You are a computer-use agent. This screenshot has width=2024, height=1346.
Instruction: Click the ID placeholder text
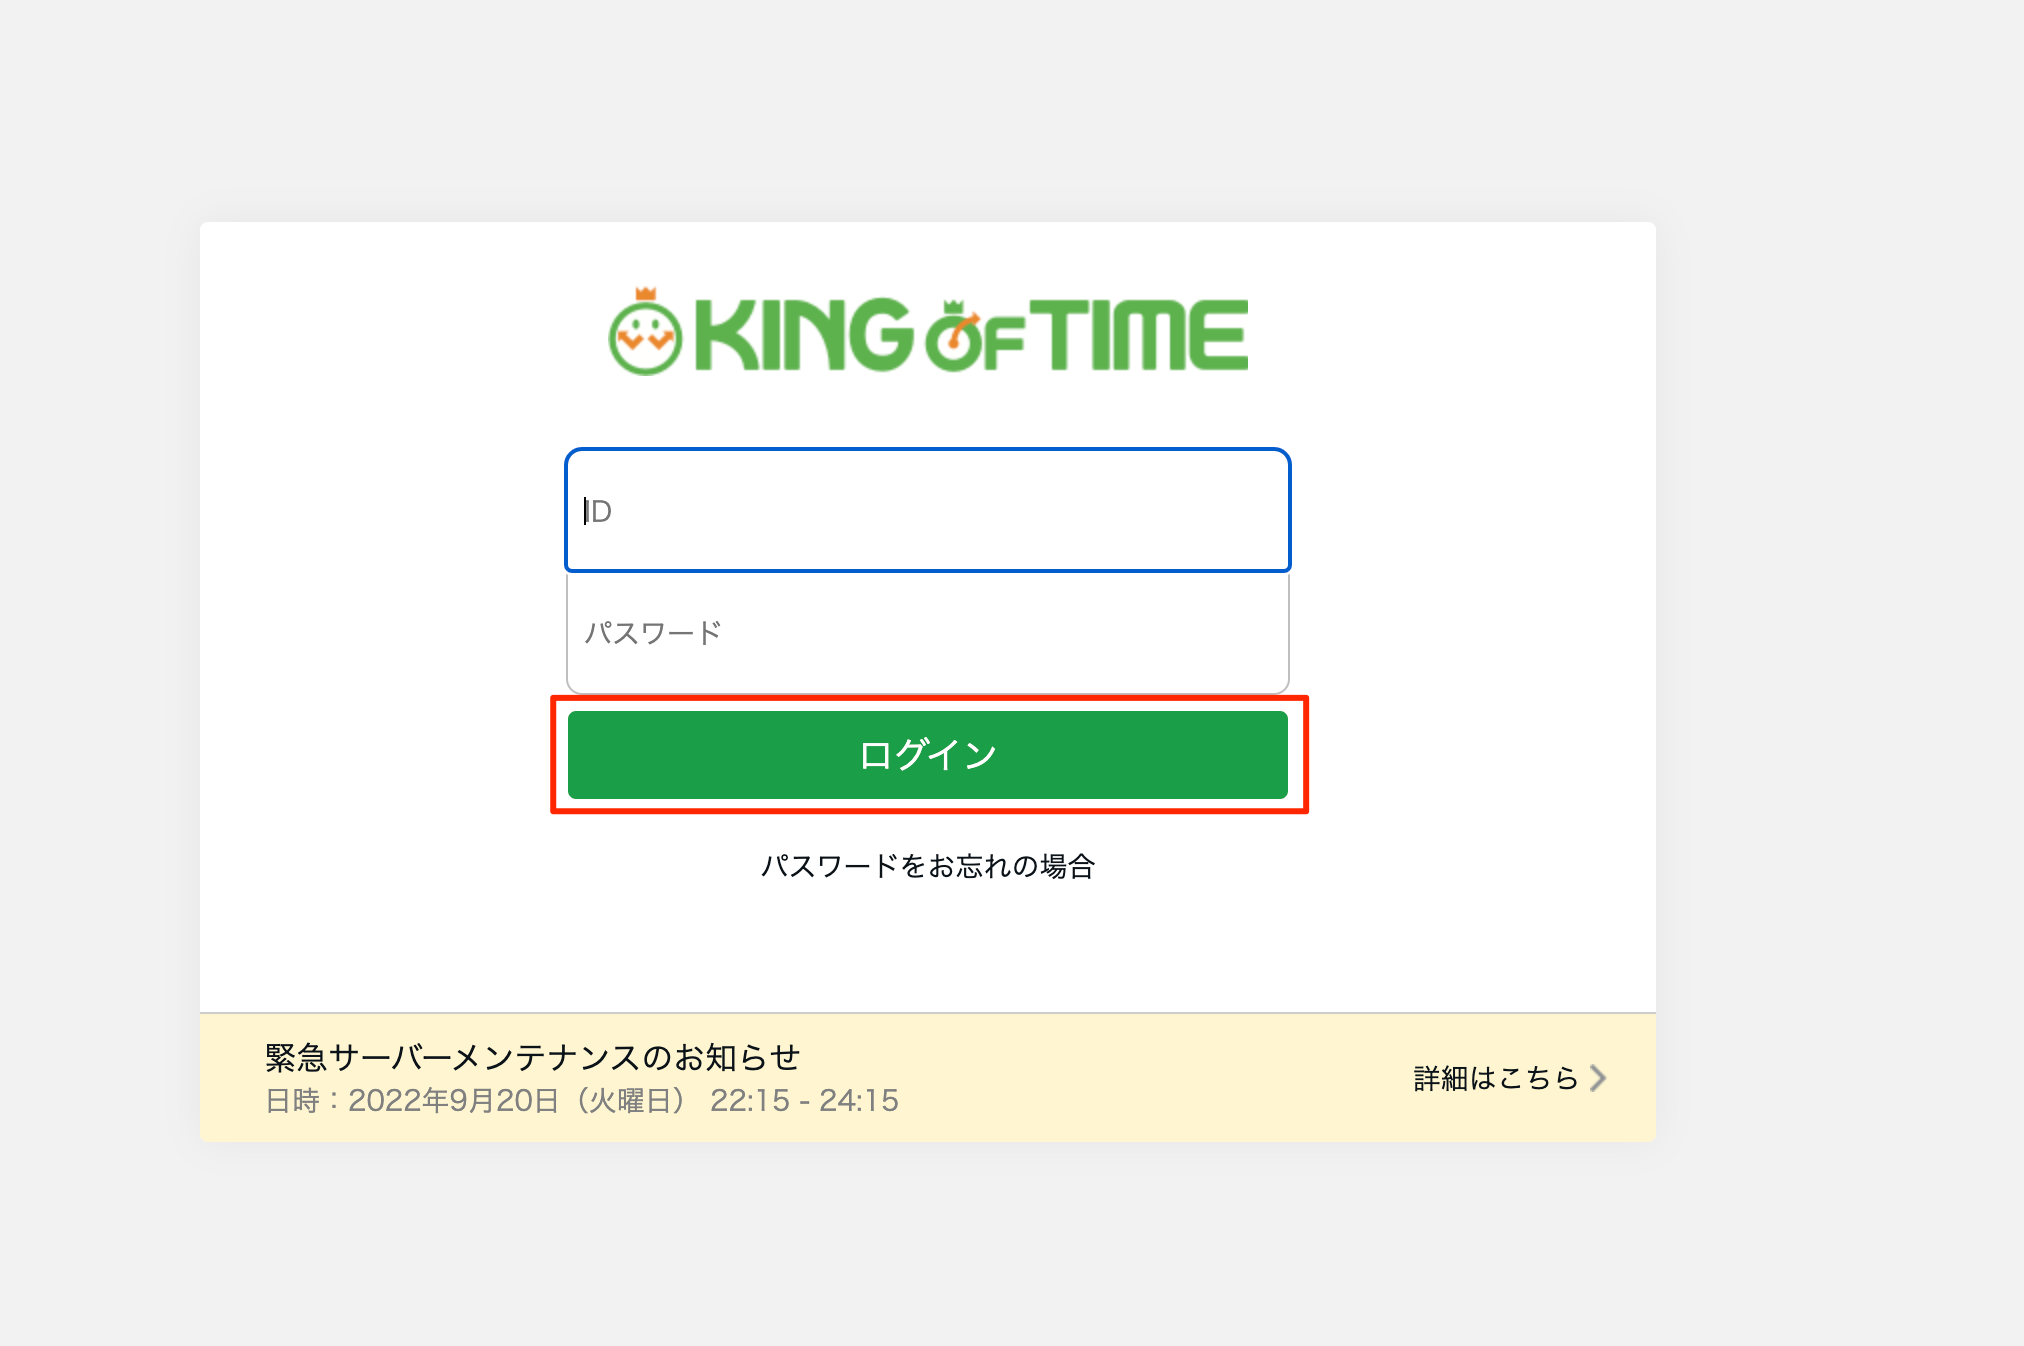click(x=599, y=512)
